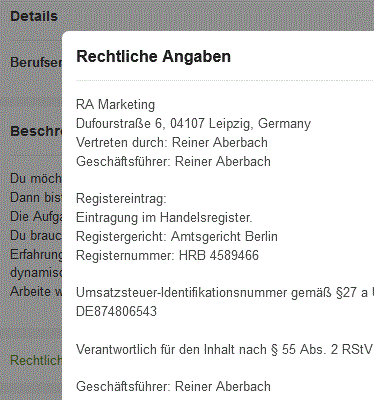Image resolution: width=374 pixels, height=400 pixels.
Task: Select the 'RA Marketing' company name line
Action: click(x=115, y=104)
